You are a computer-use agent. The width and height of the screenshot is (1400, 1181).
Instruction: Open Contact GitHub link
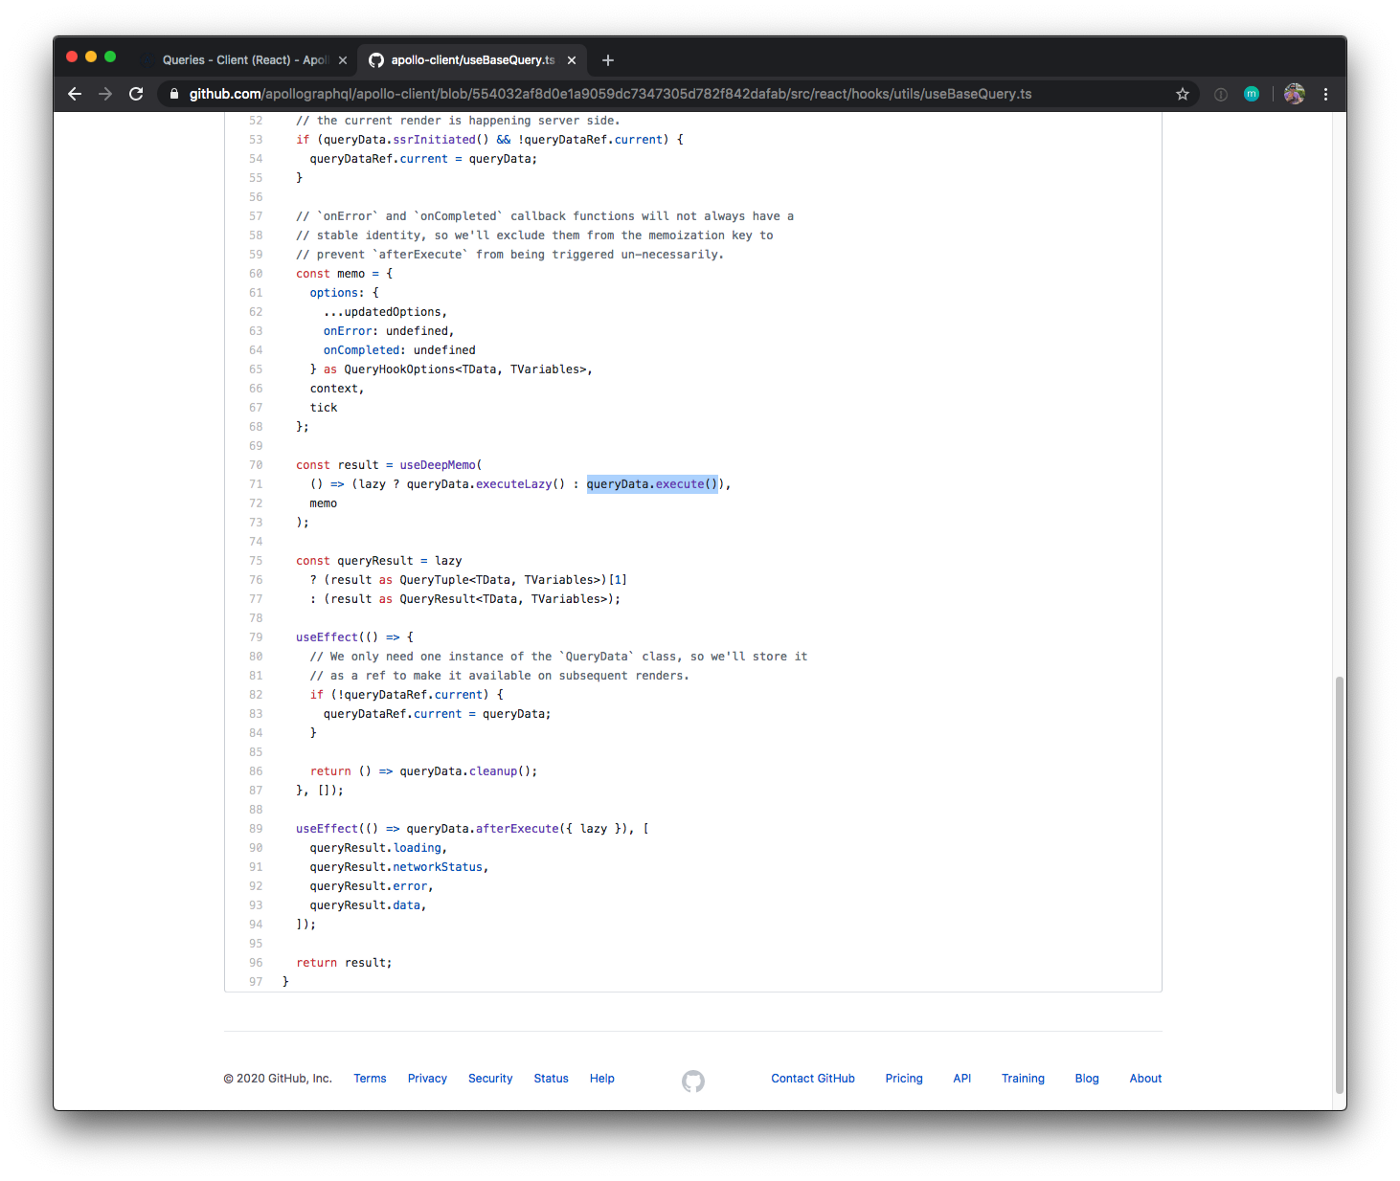tap(813, 1079)
